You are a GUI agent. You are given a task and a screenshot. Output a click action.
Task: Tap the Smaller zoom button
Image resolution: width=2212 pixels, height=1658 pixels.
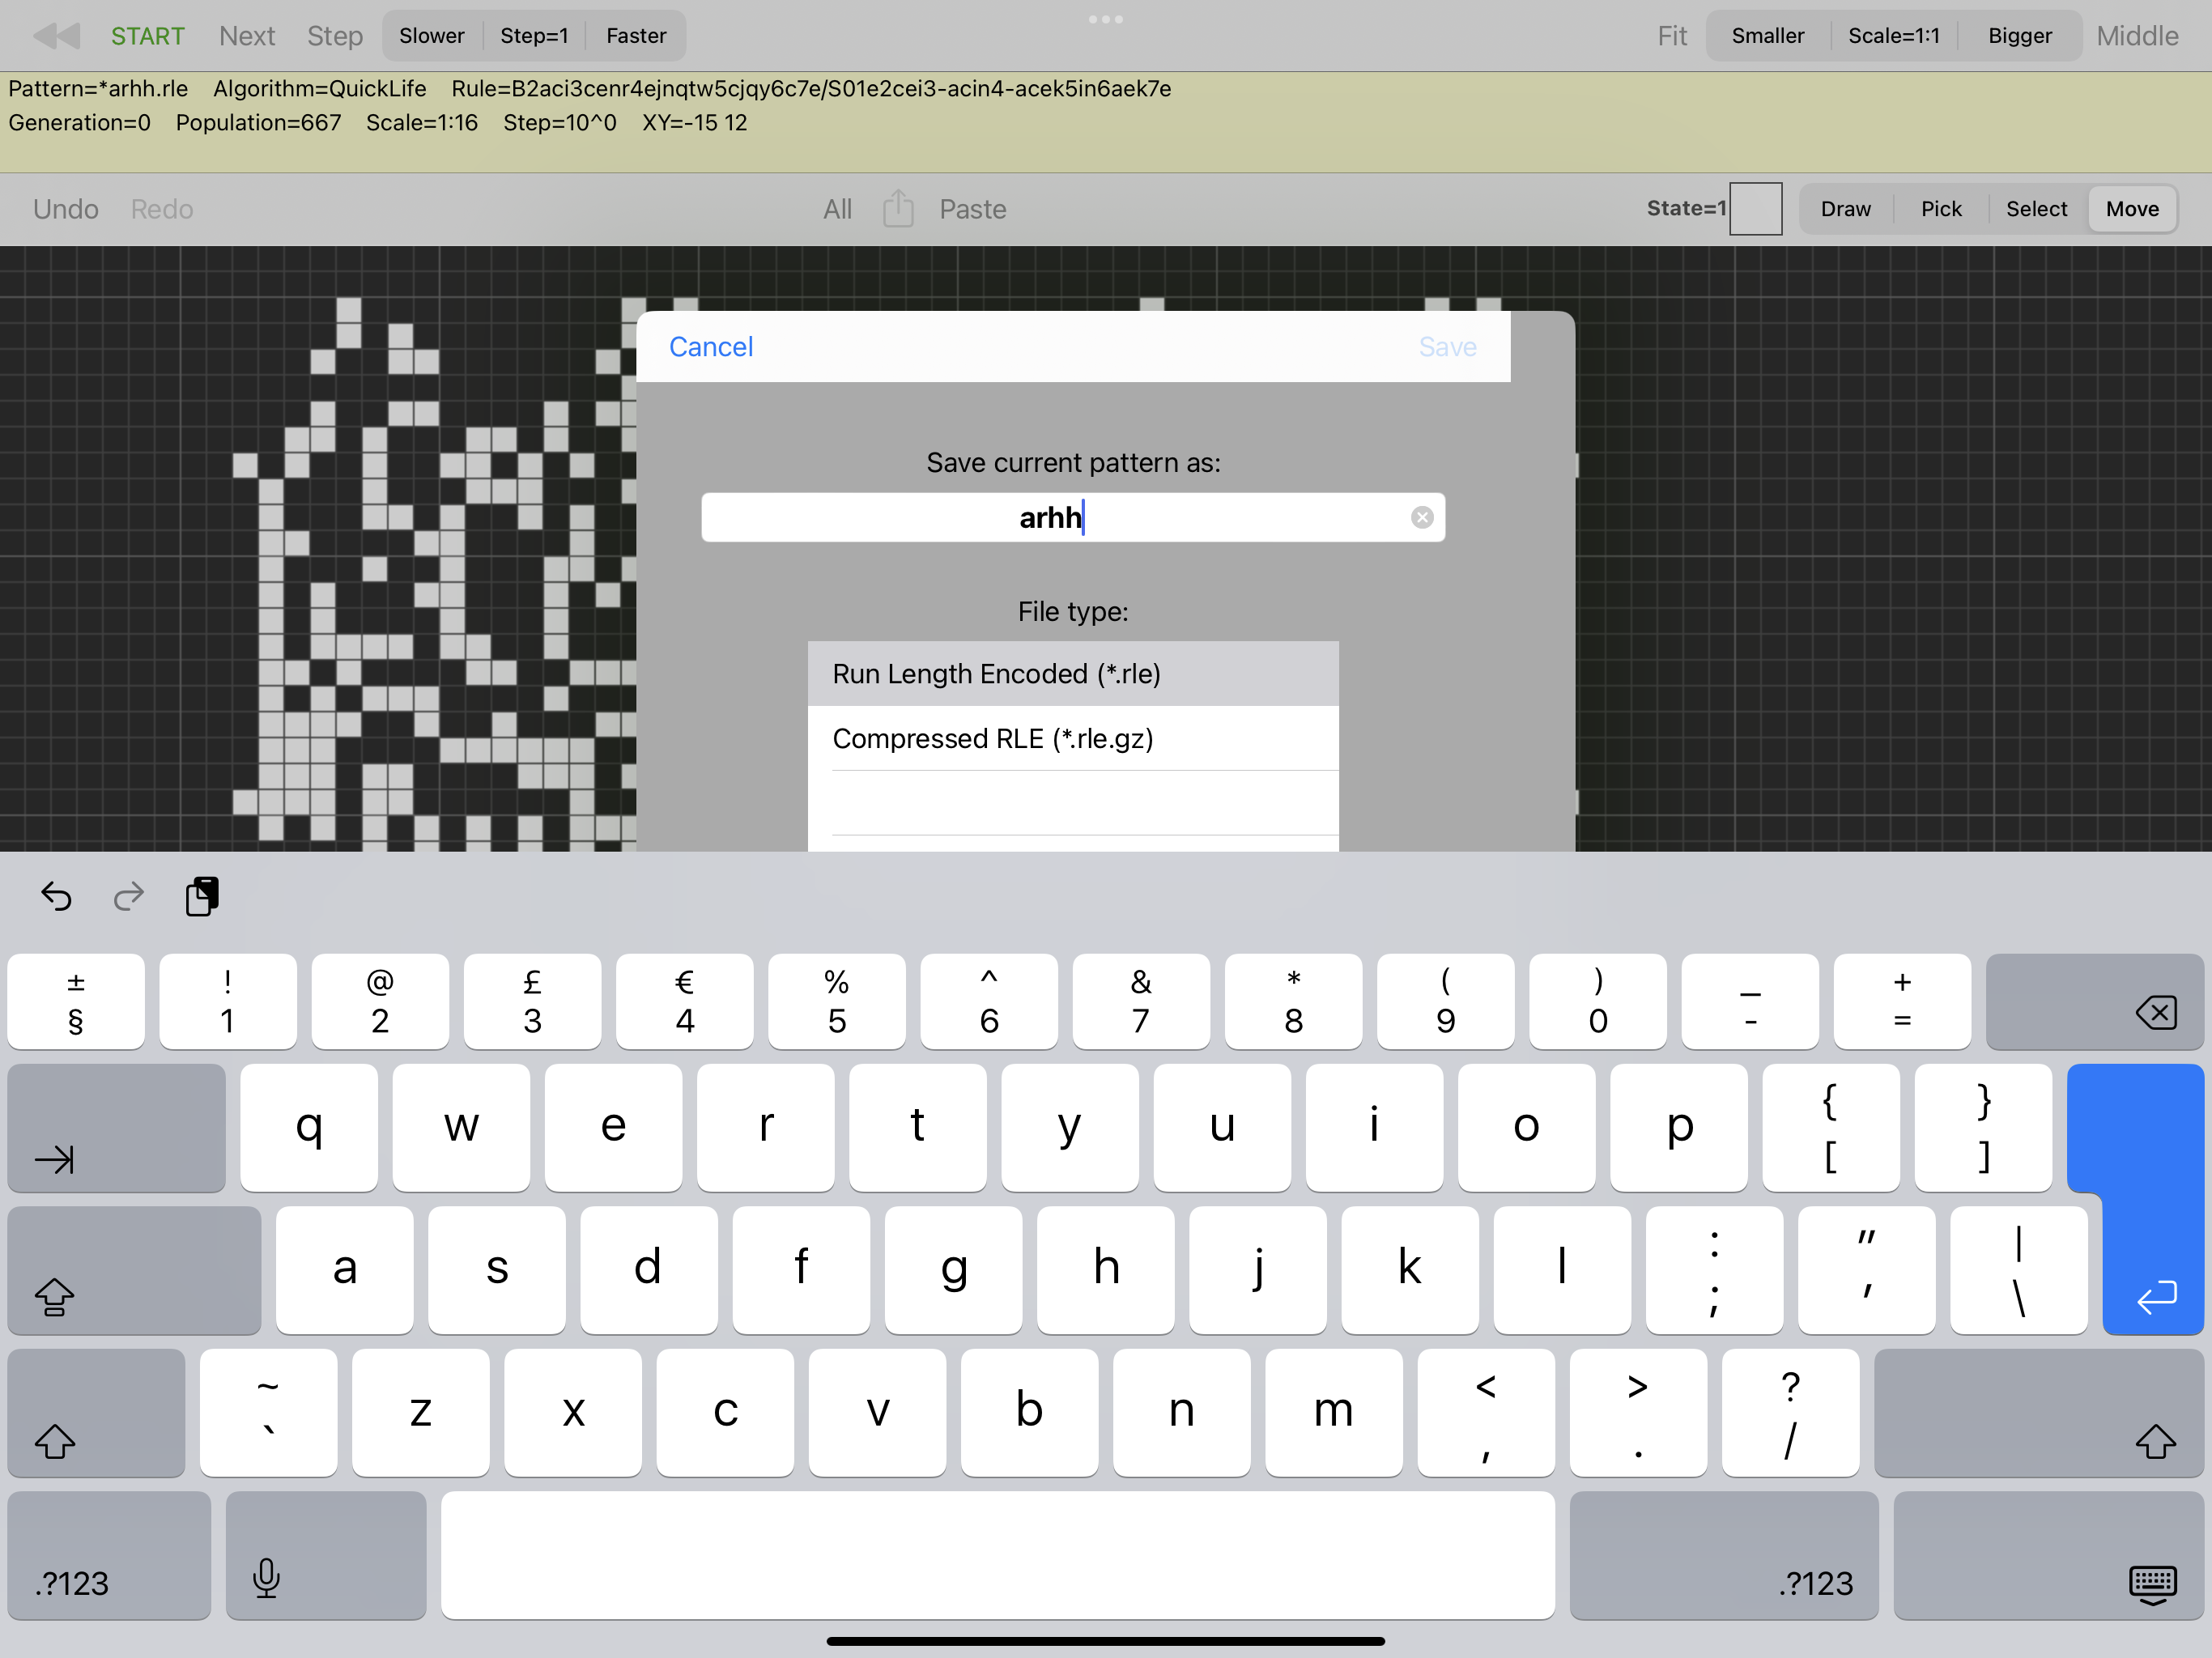pyautogui.click(x=1768, y=36)
